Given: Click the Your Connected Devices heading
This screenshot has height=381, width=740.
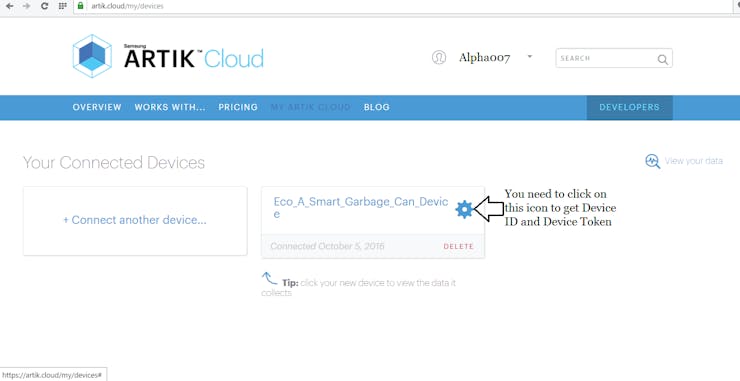Looking at the screenshot, I should point(114,163).
